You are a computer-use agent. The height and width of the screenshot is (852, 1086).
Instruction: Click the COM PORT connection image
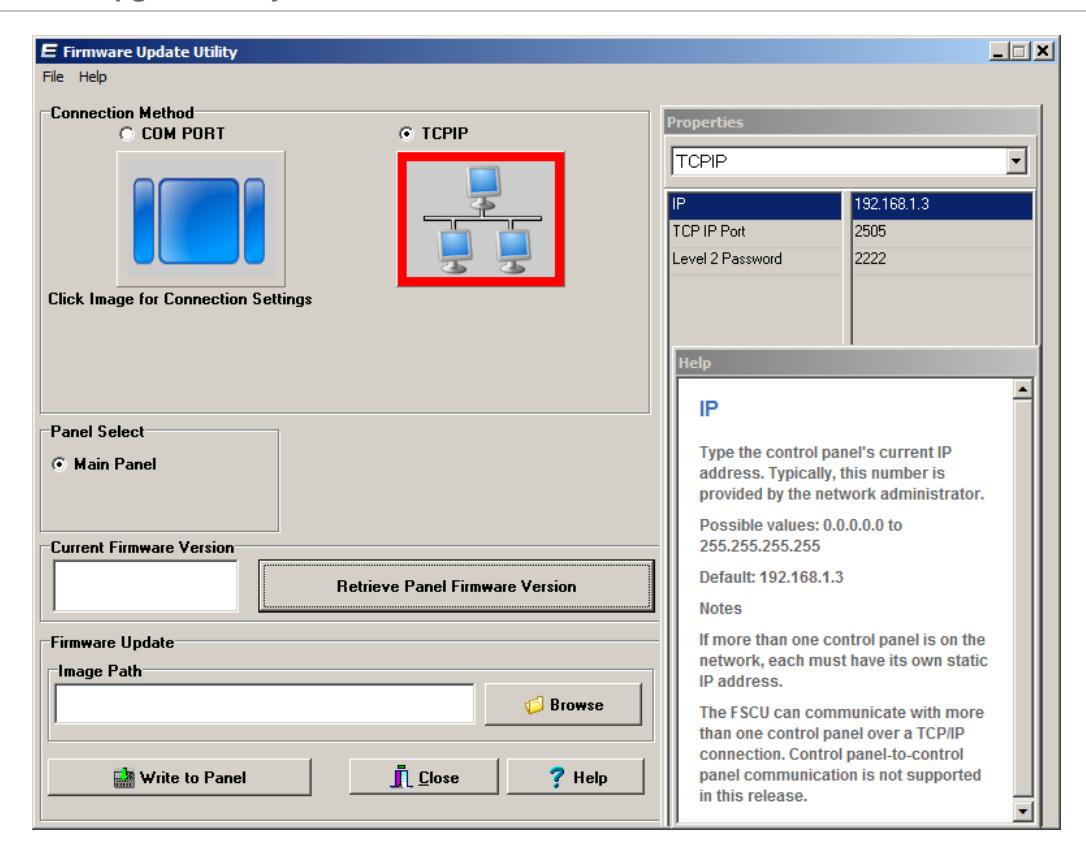click(x=201, y=219)
